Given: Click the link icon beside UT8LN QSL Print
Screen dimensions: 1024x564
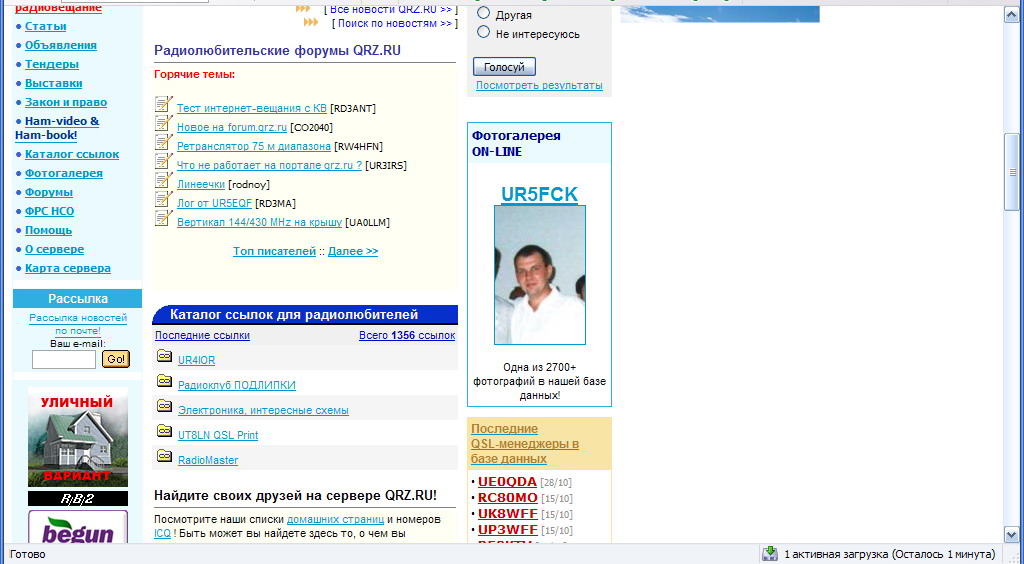Looking at the screenshot, I should (x=165, y=431).
